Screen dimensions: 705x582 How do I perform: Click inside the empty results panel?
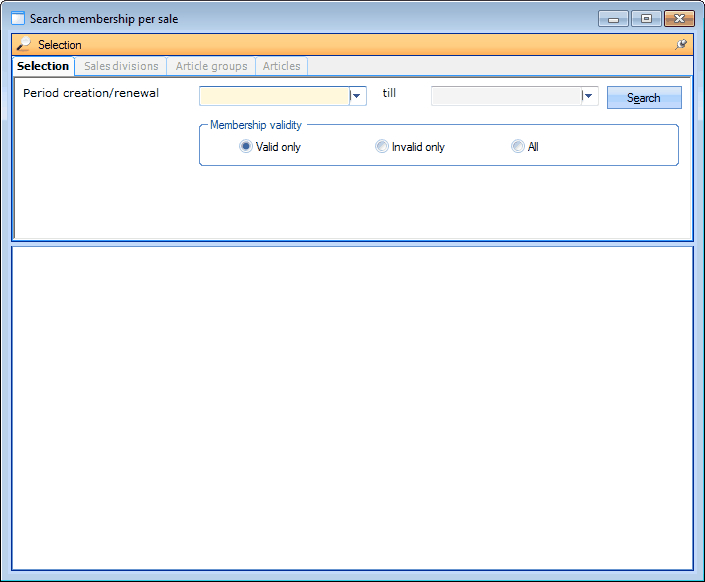pyautogui.click(x=352, y=408)
